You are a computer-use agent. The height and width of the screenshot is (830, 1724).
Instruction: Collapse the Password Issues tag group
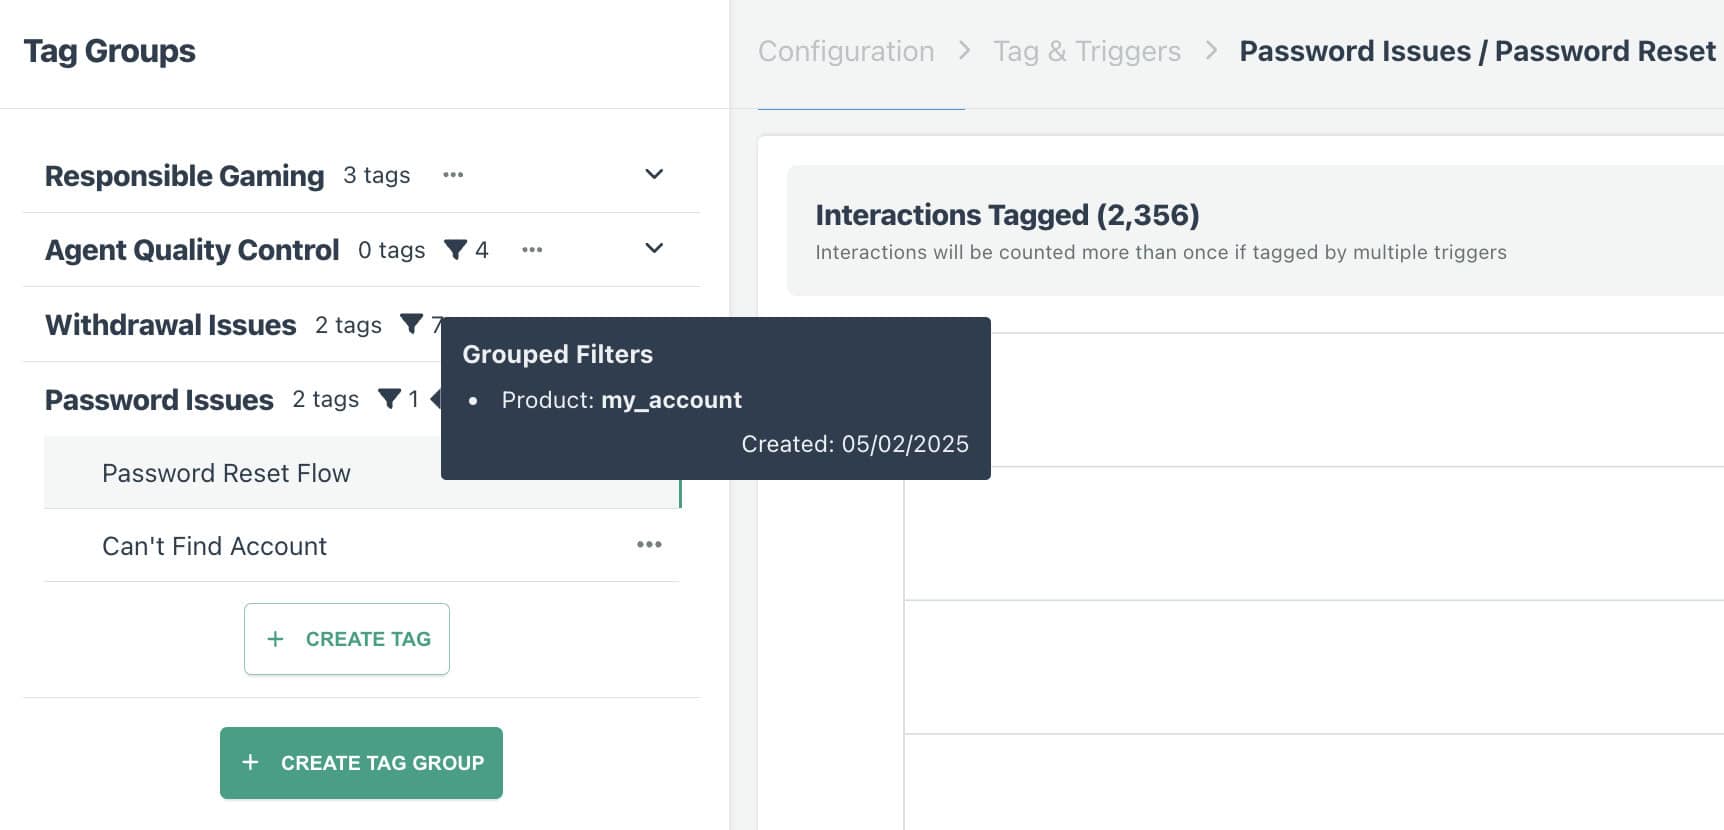pyautogui.click(x=159, y=400)
